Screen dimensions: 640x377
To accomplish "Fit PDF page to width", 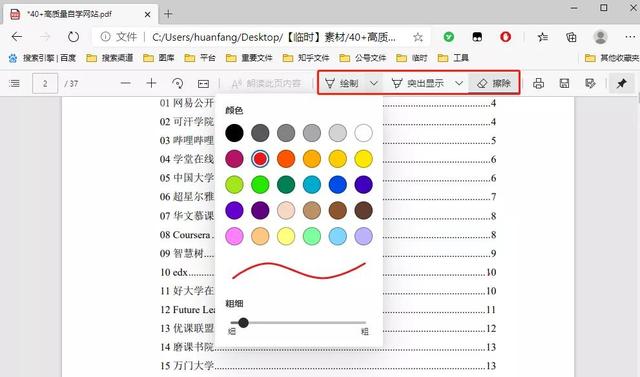I will (203, 84).
